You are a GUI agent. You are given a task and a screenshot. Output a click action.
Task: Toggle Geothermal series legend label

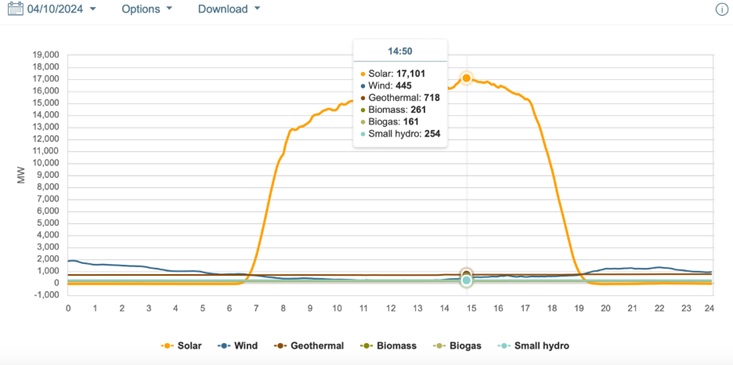coord(317,346)
